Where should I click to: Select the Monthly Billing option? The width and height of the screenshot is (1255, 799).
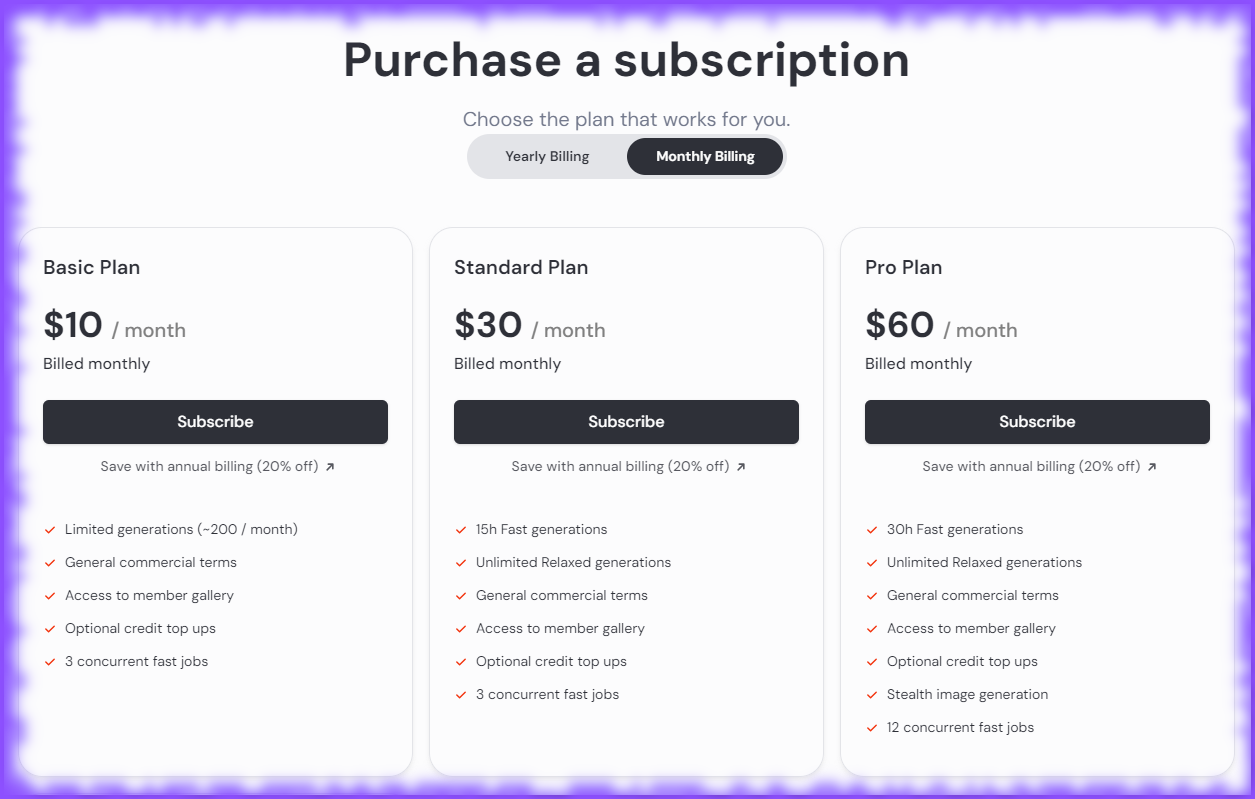coord(705,157)
